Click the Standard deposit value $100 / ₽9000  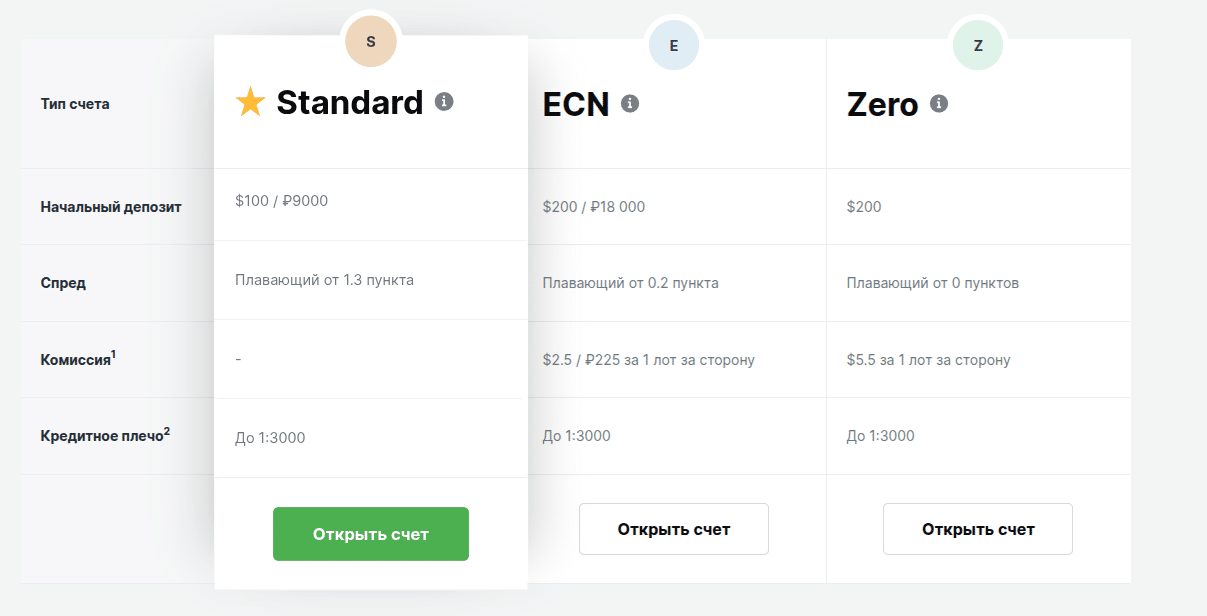tap(282, 201)
